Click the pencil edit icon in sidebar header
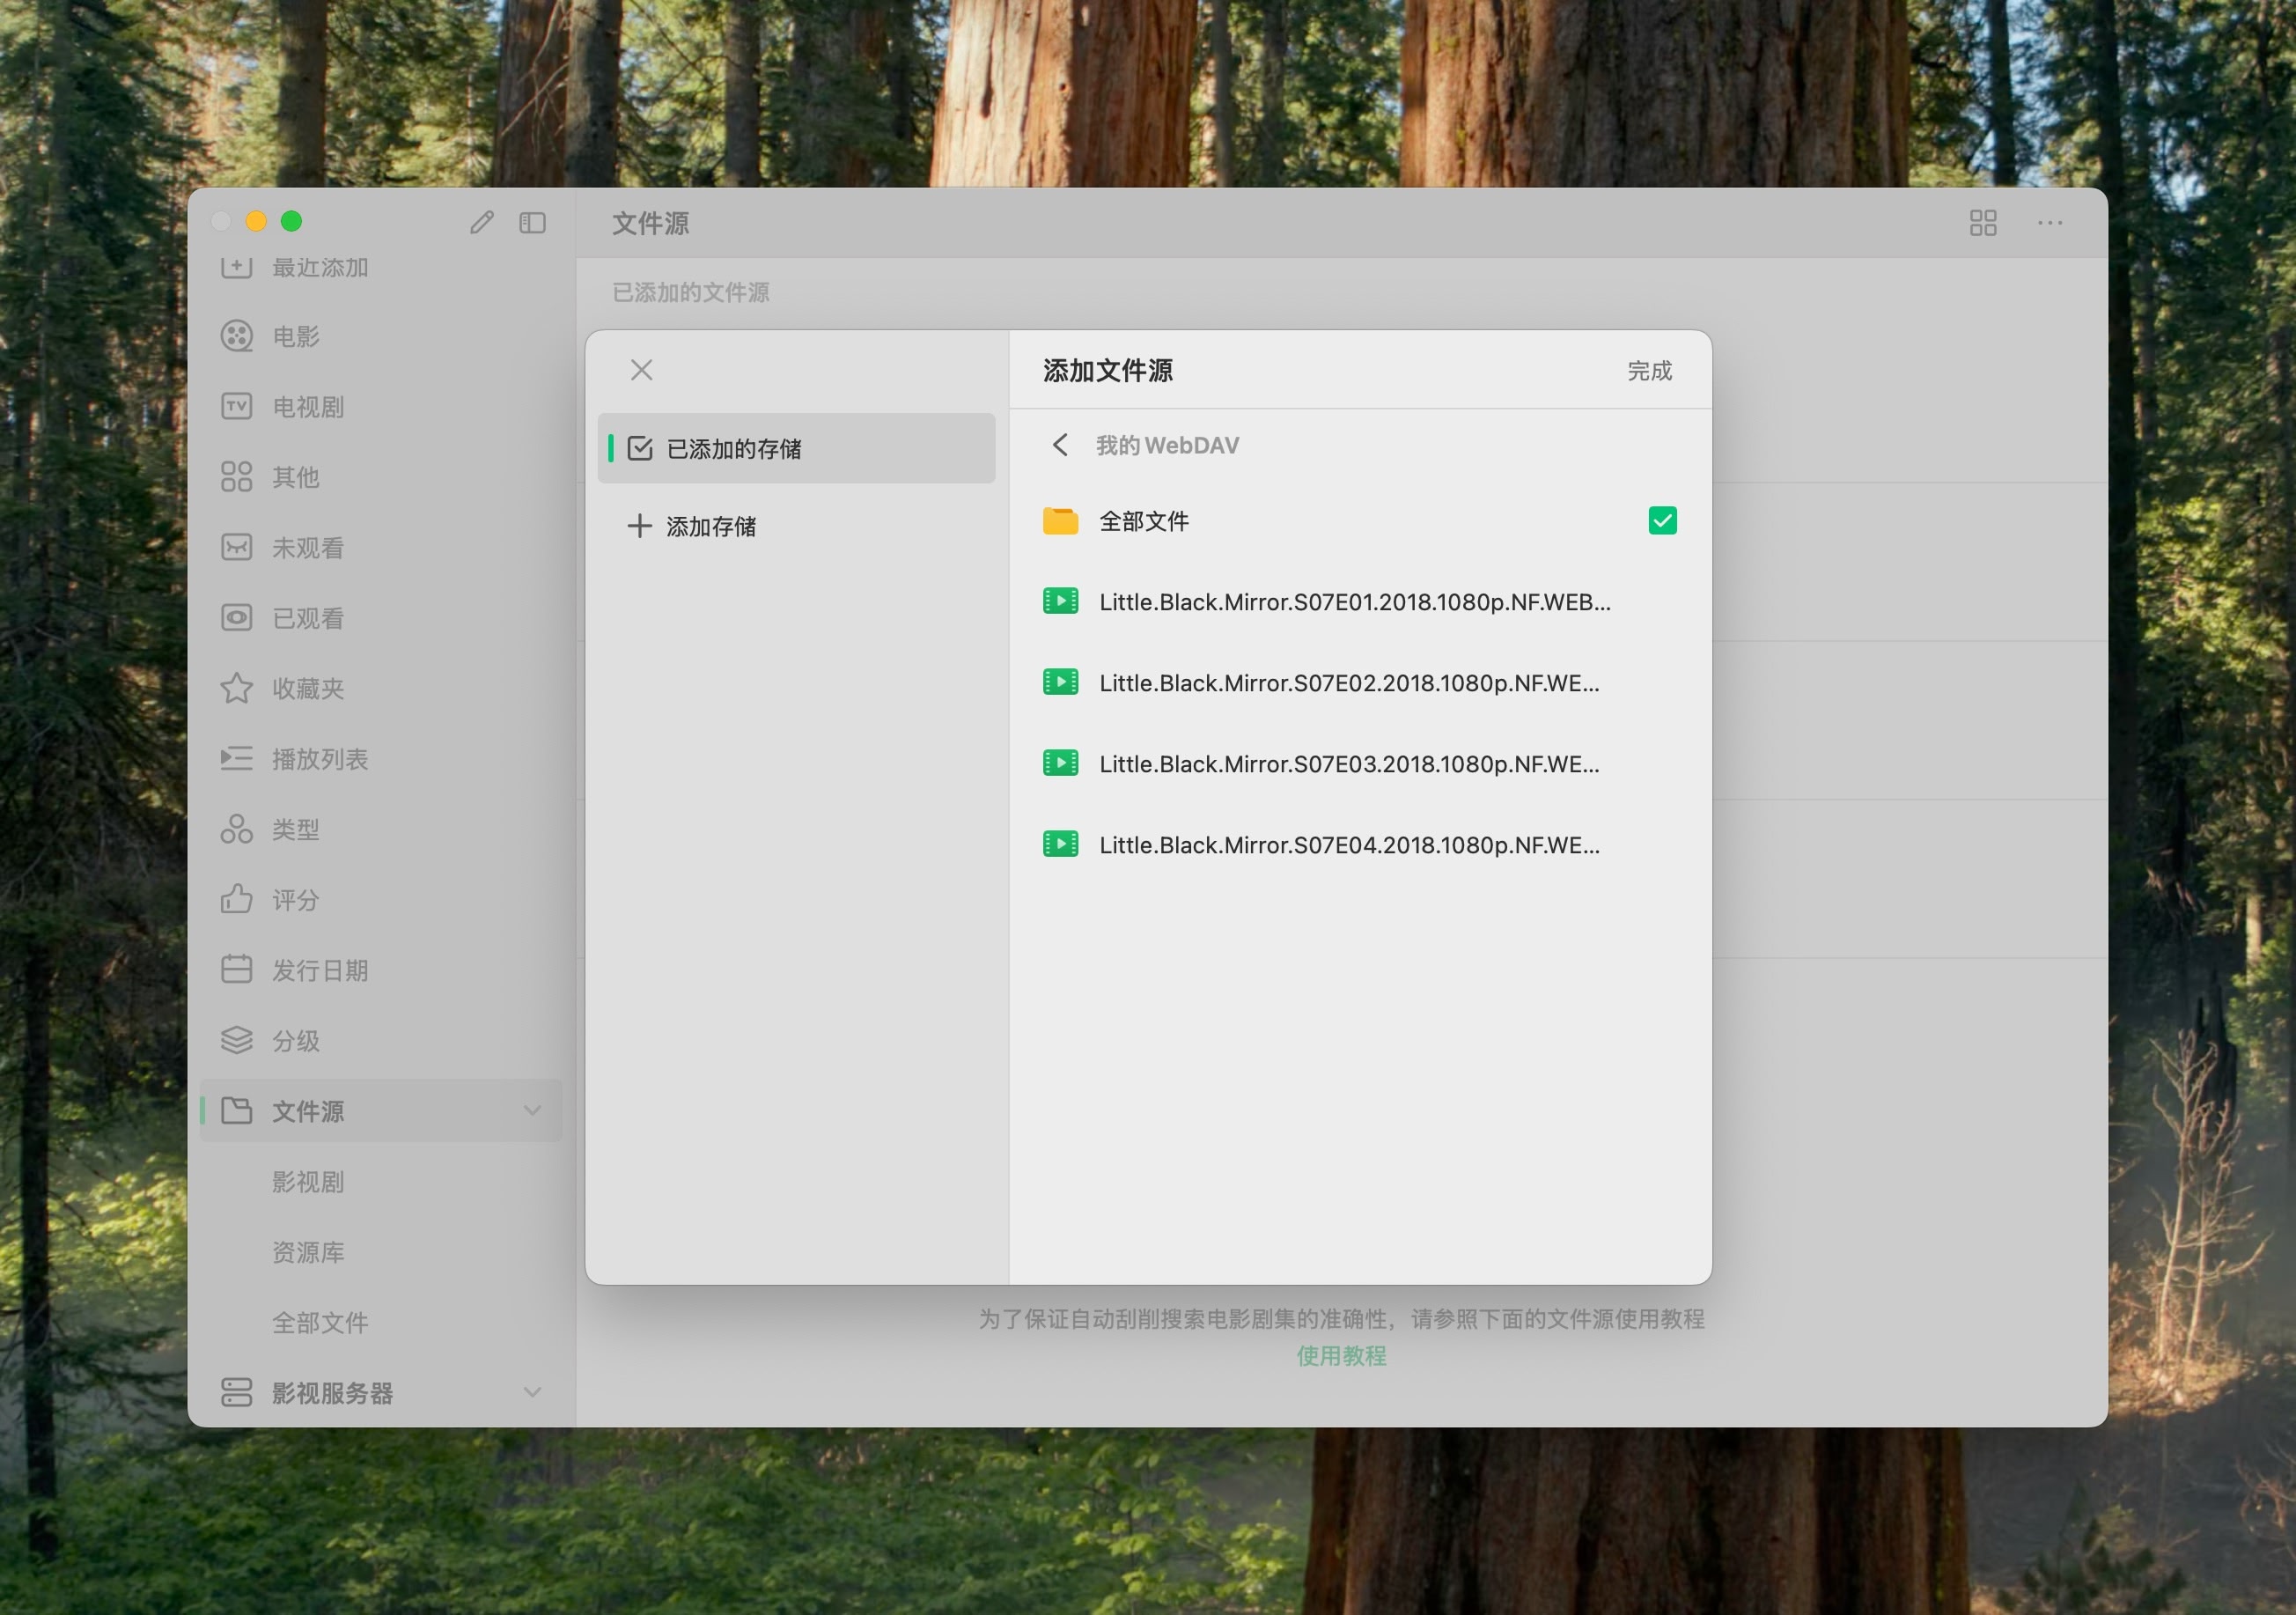This screenshot has width=2296, height=1615. (x=482, y=222)
